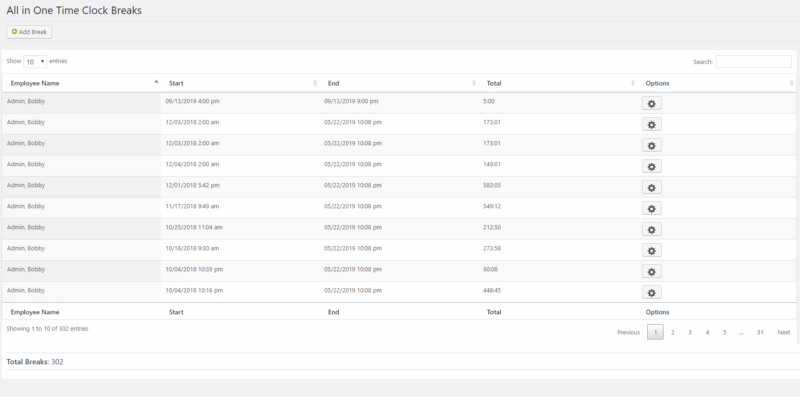The height and width of the screenshot is (397, 800).
Task: Go to pagination page 2
Action: 672,332
